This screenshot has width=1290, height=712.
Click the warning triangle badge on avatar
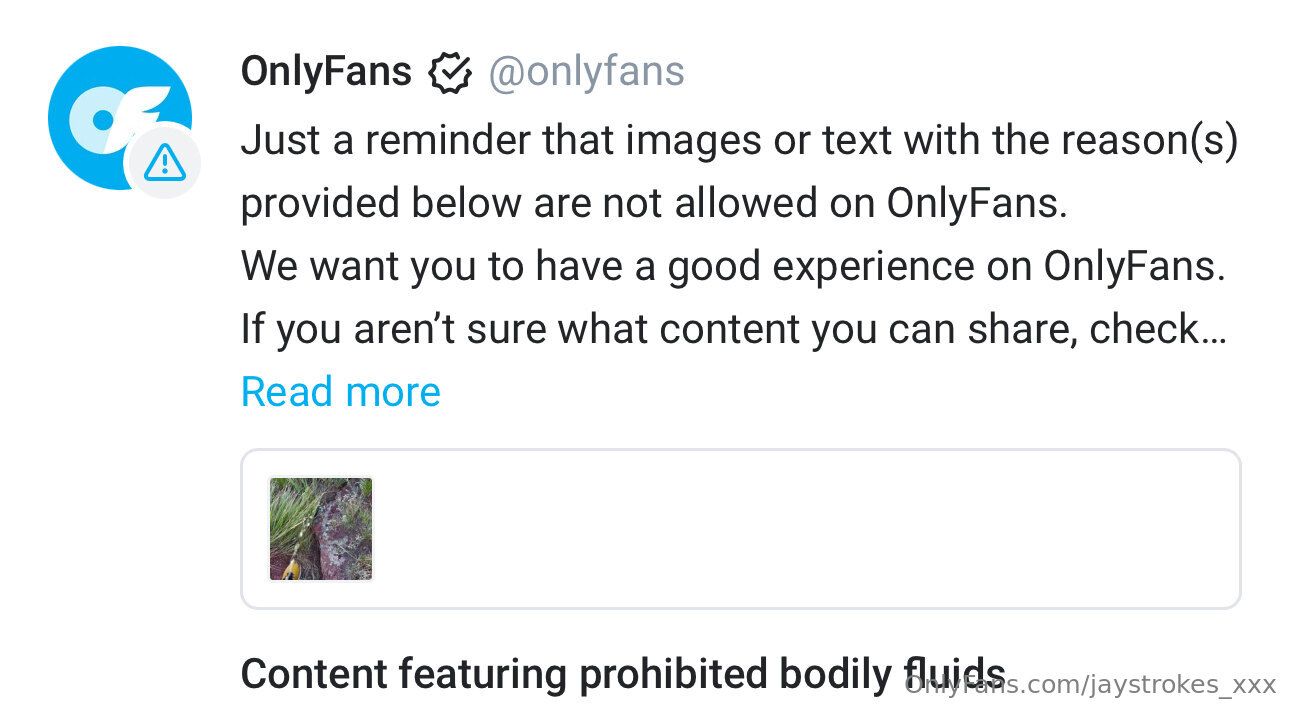click(164, 161)
